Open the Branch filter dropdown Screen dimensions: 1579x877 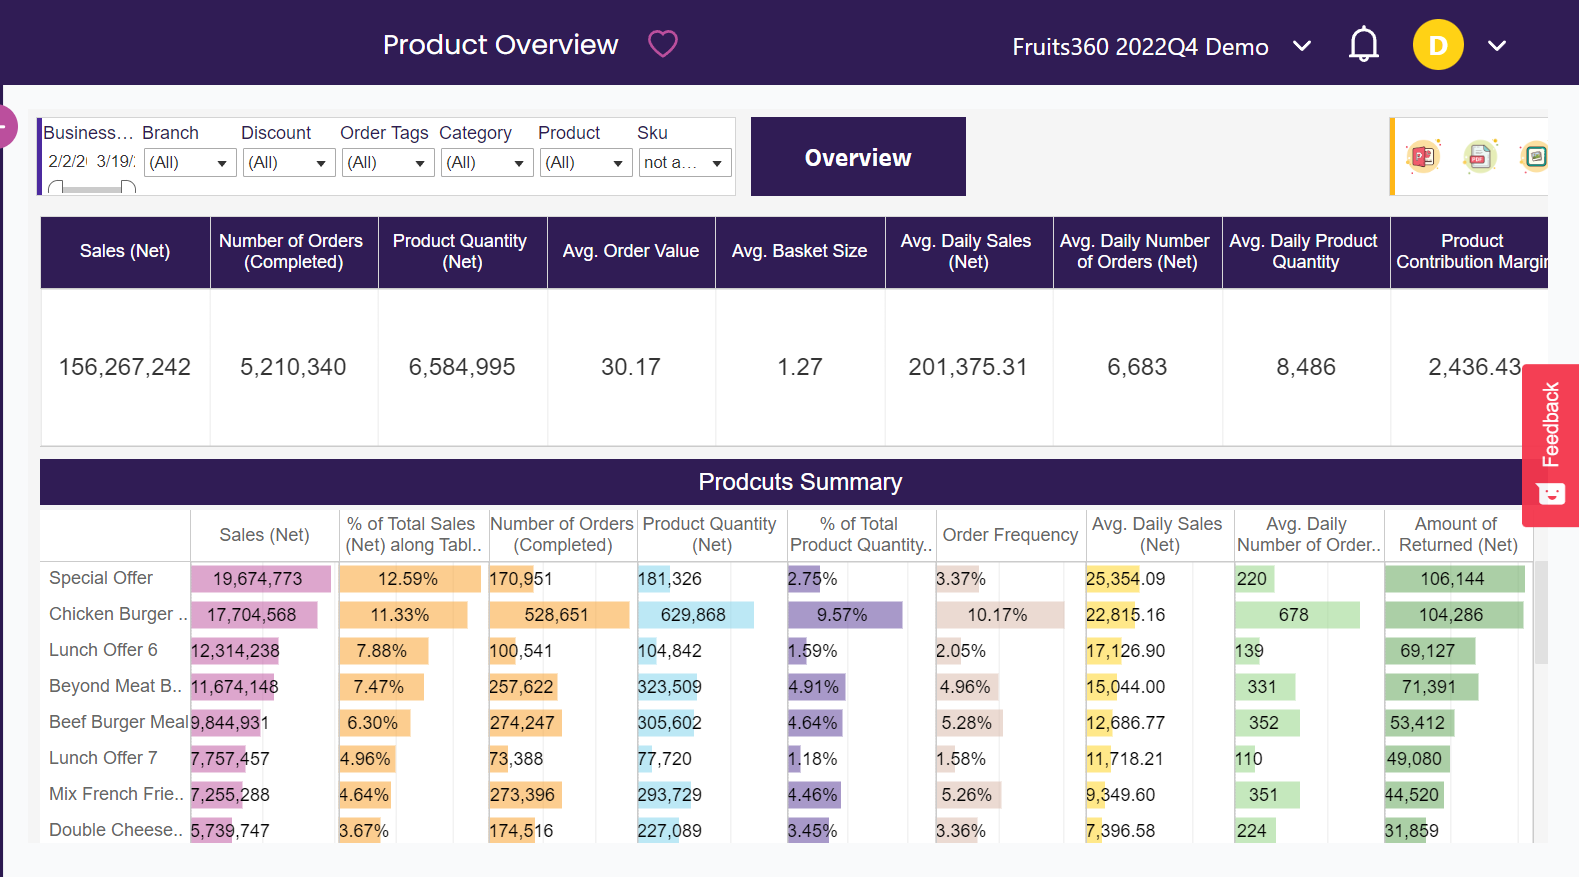pyautogui.click(x=190, y=163)
